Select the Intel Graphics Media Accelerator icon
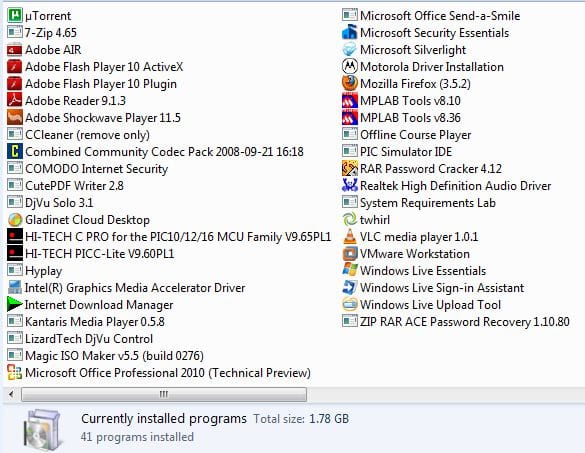 (x=15, y=288)
